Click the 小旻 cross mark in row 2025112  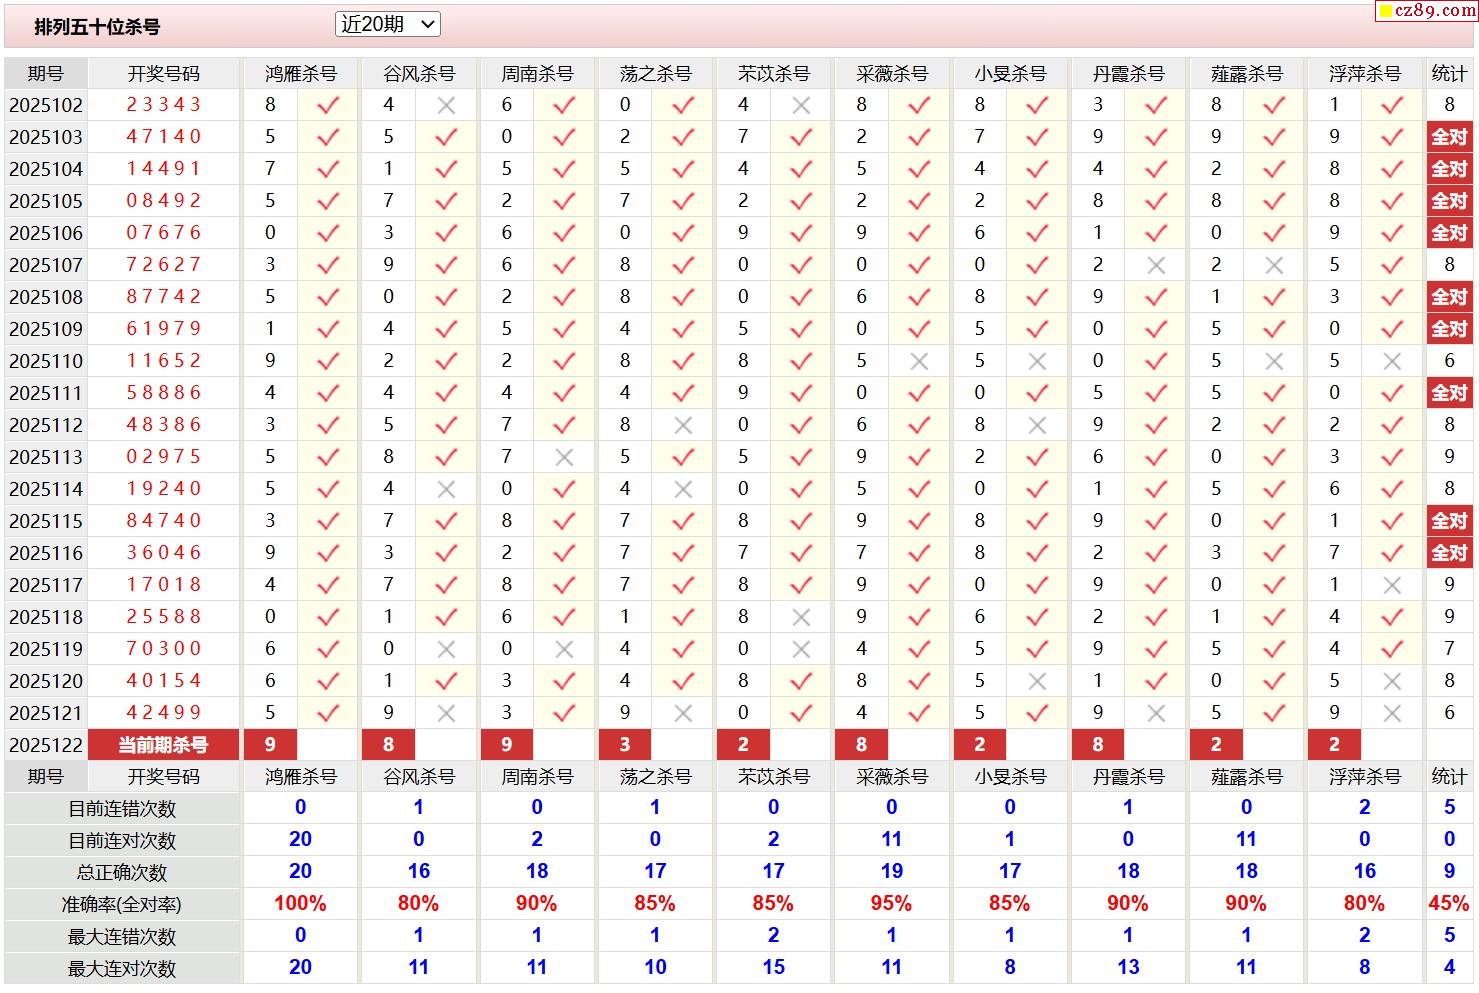pos(1037,425)
